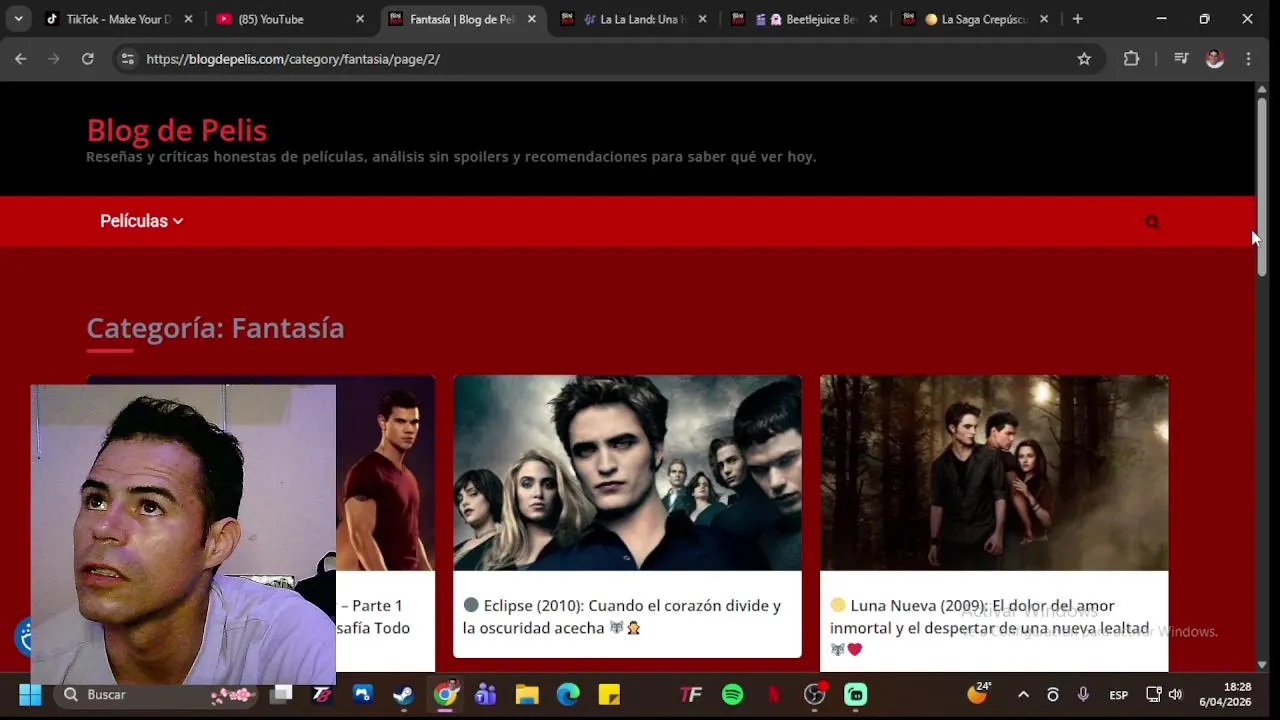Click the Eclipse movie poster thumbnail

click(627, 473)
